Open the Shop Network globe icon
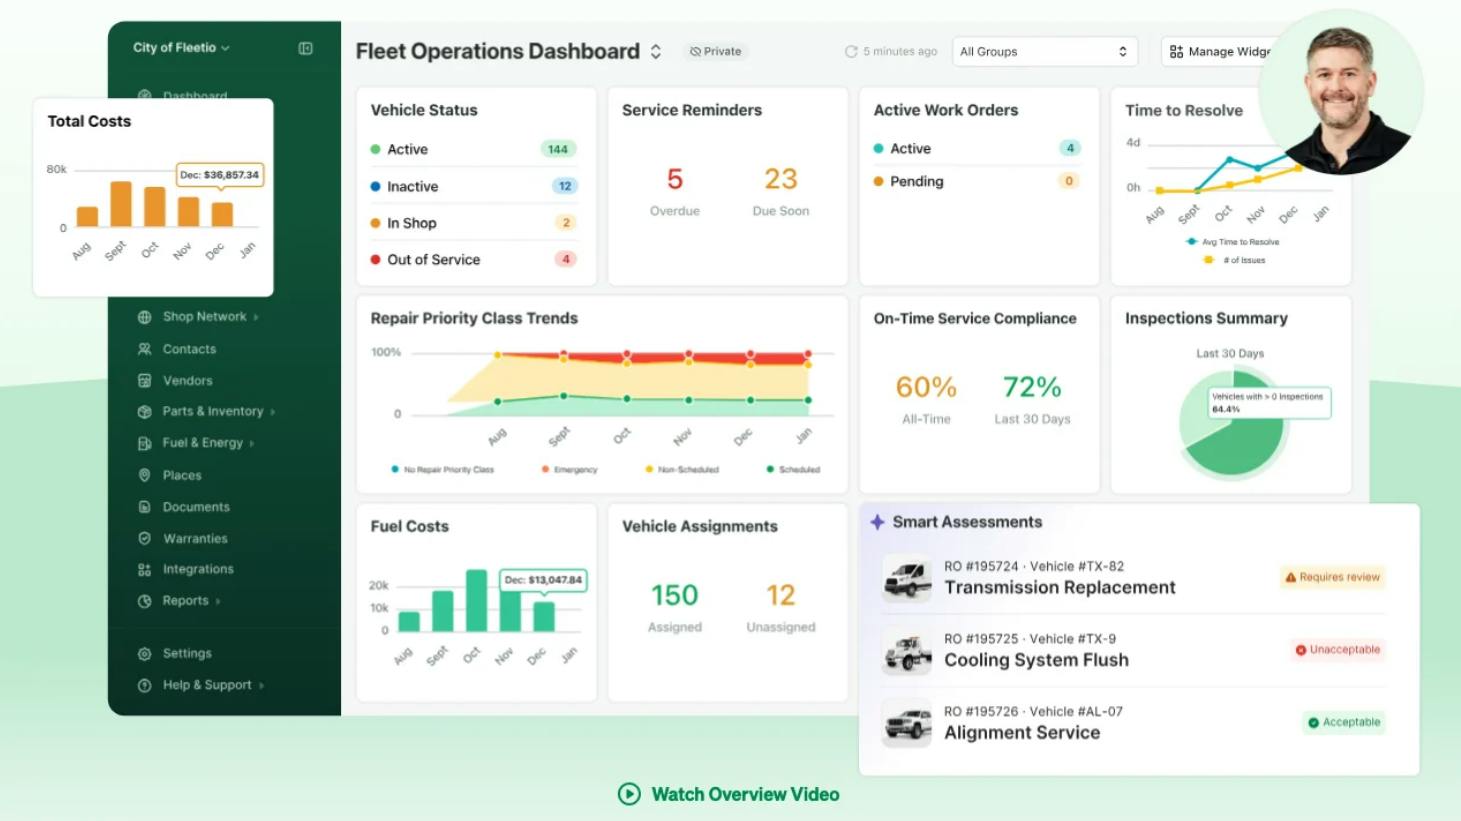Viewport: 1461px width, 821px height. tap(144, 317)
